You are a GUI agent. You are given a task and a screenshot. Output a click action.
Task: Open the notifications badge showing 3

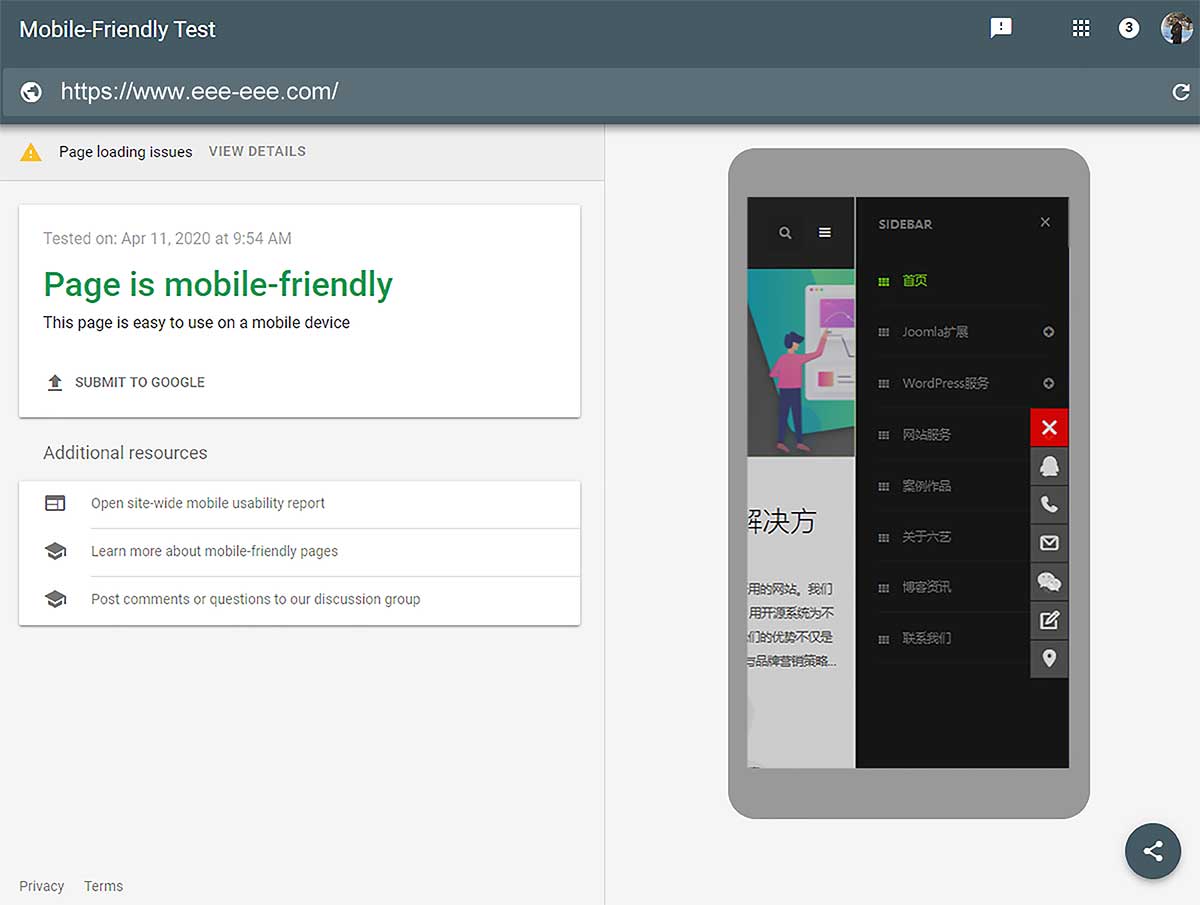click(x=1129, y=28)
